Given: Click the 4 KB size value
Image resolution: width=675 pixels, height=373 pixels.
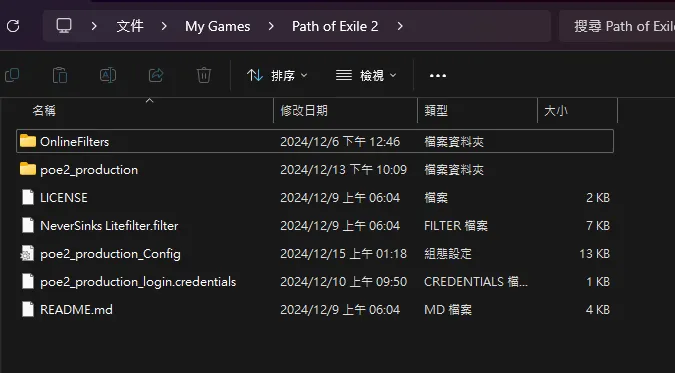Looking at the screenshot, I should pyautogui.click(x=598, y=310).
